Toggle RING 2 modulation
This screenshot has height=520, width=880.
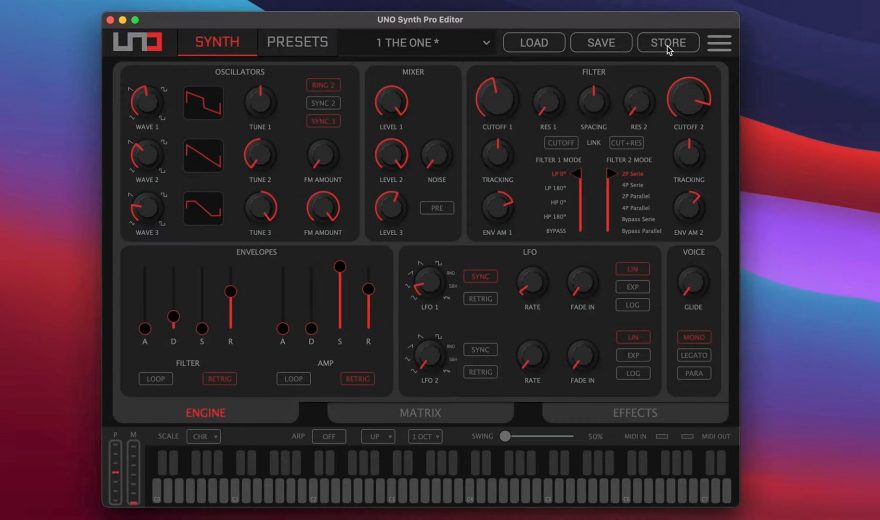(323, 85)
